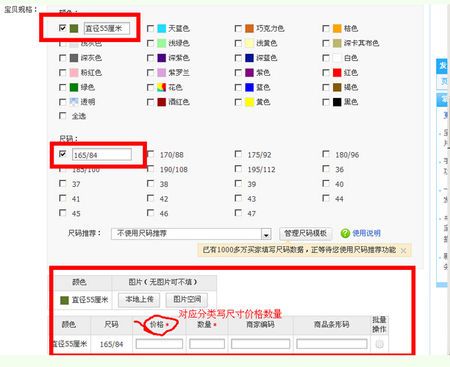The width and height of the screenshot is (450, 367).
Task: Check the 170/88 size checkbox
Action: [x=151, y=154]
